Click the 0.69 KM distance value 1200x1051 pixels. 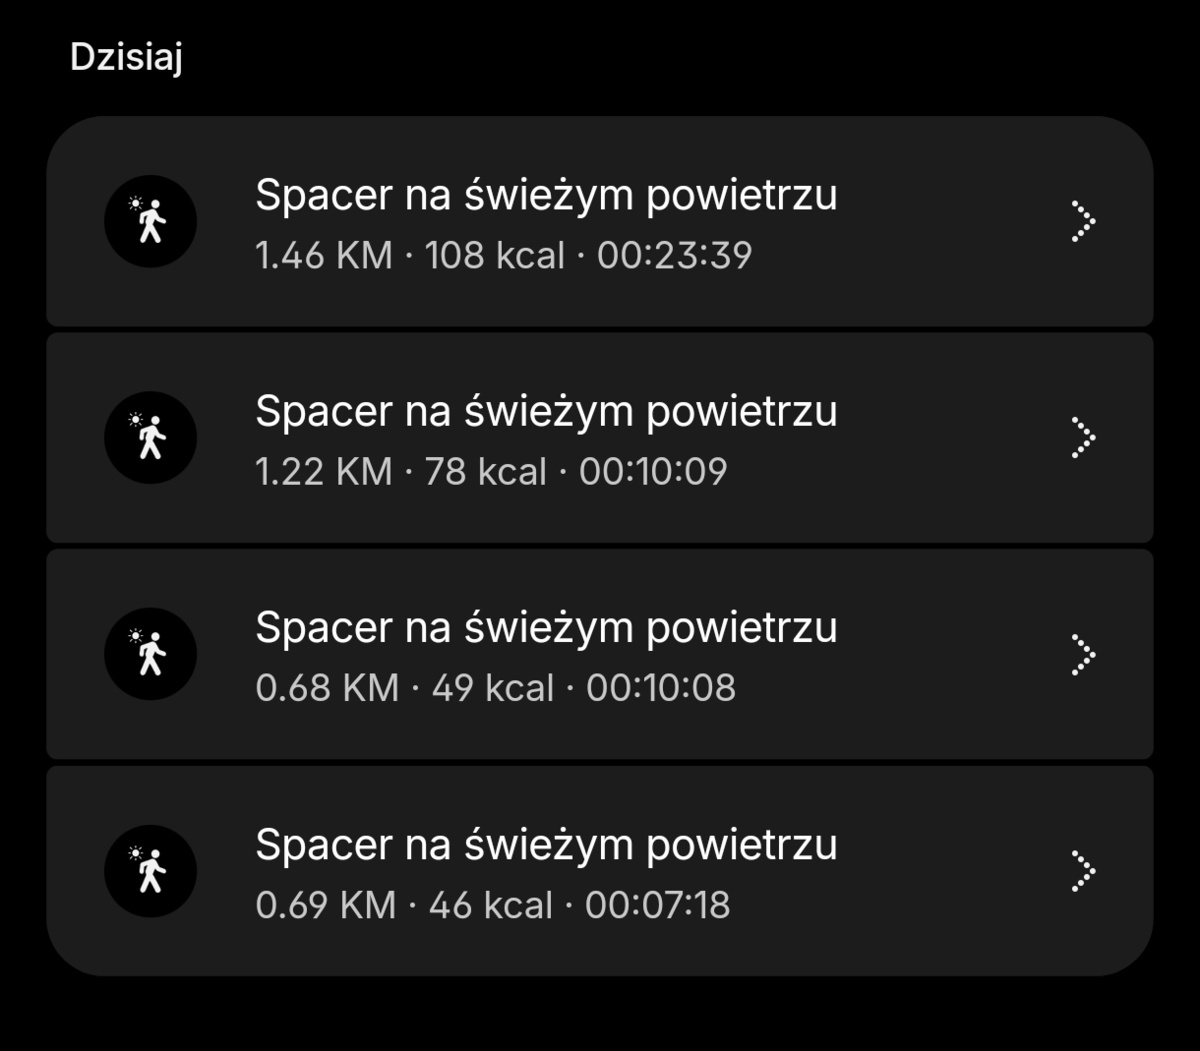(x=326, y=905)
